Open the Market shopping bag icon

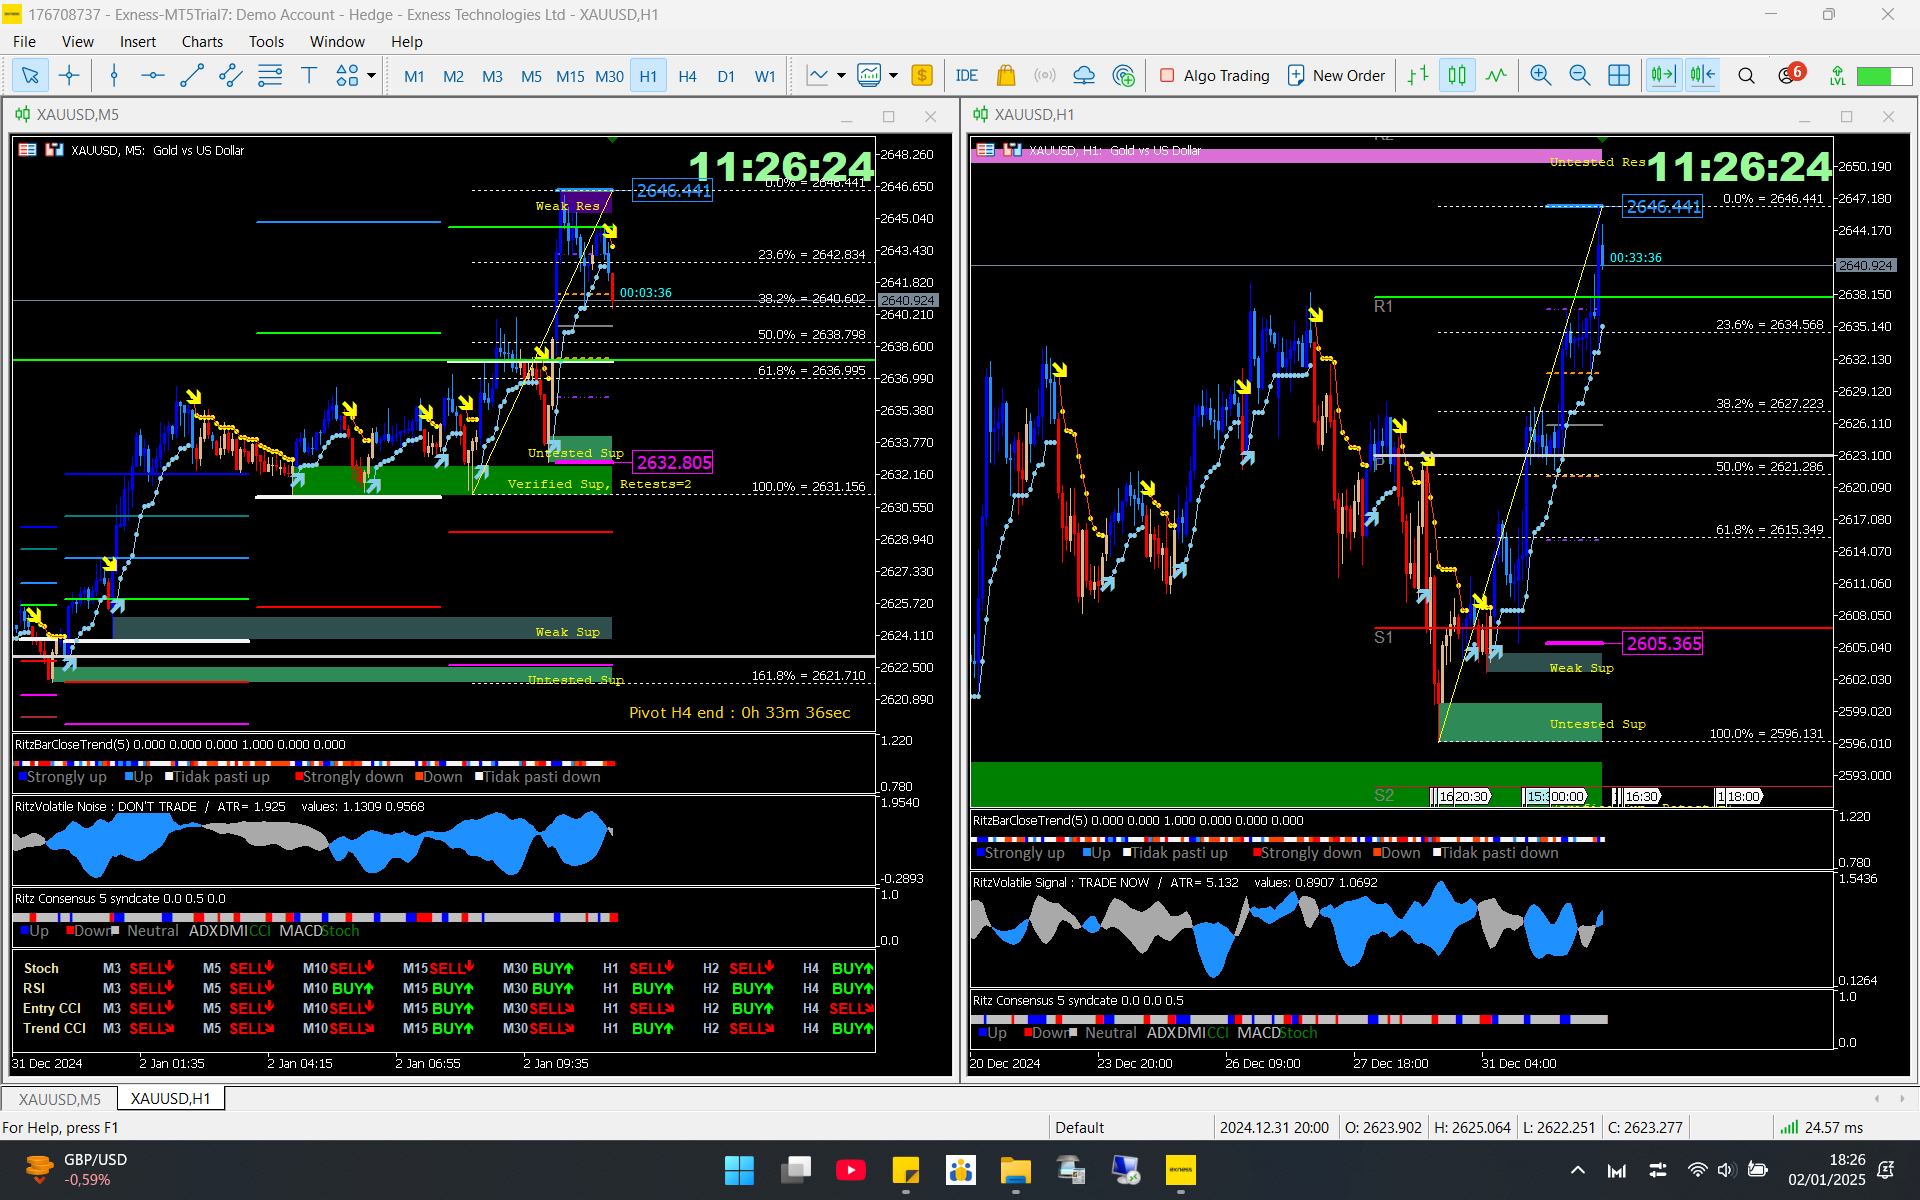1006,75
